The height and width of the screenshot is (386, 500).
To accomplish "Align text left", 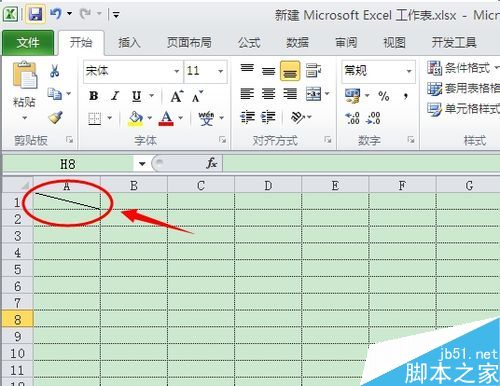I will pyautogui.click(x=247, y=94).
